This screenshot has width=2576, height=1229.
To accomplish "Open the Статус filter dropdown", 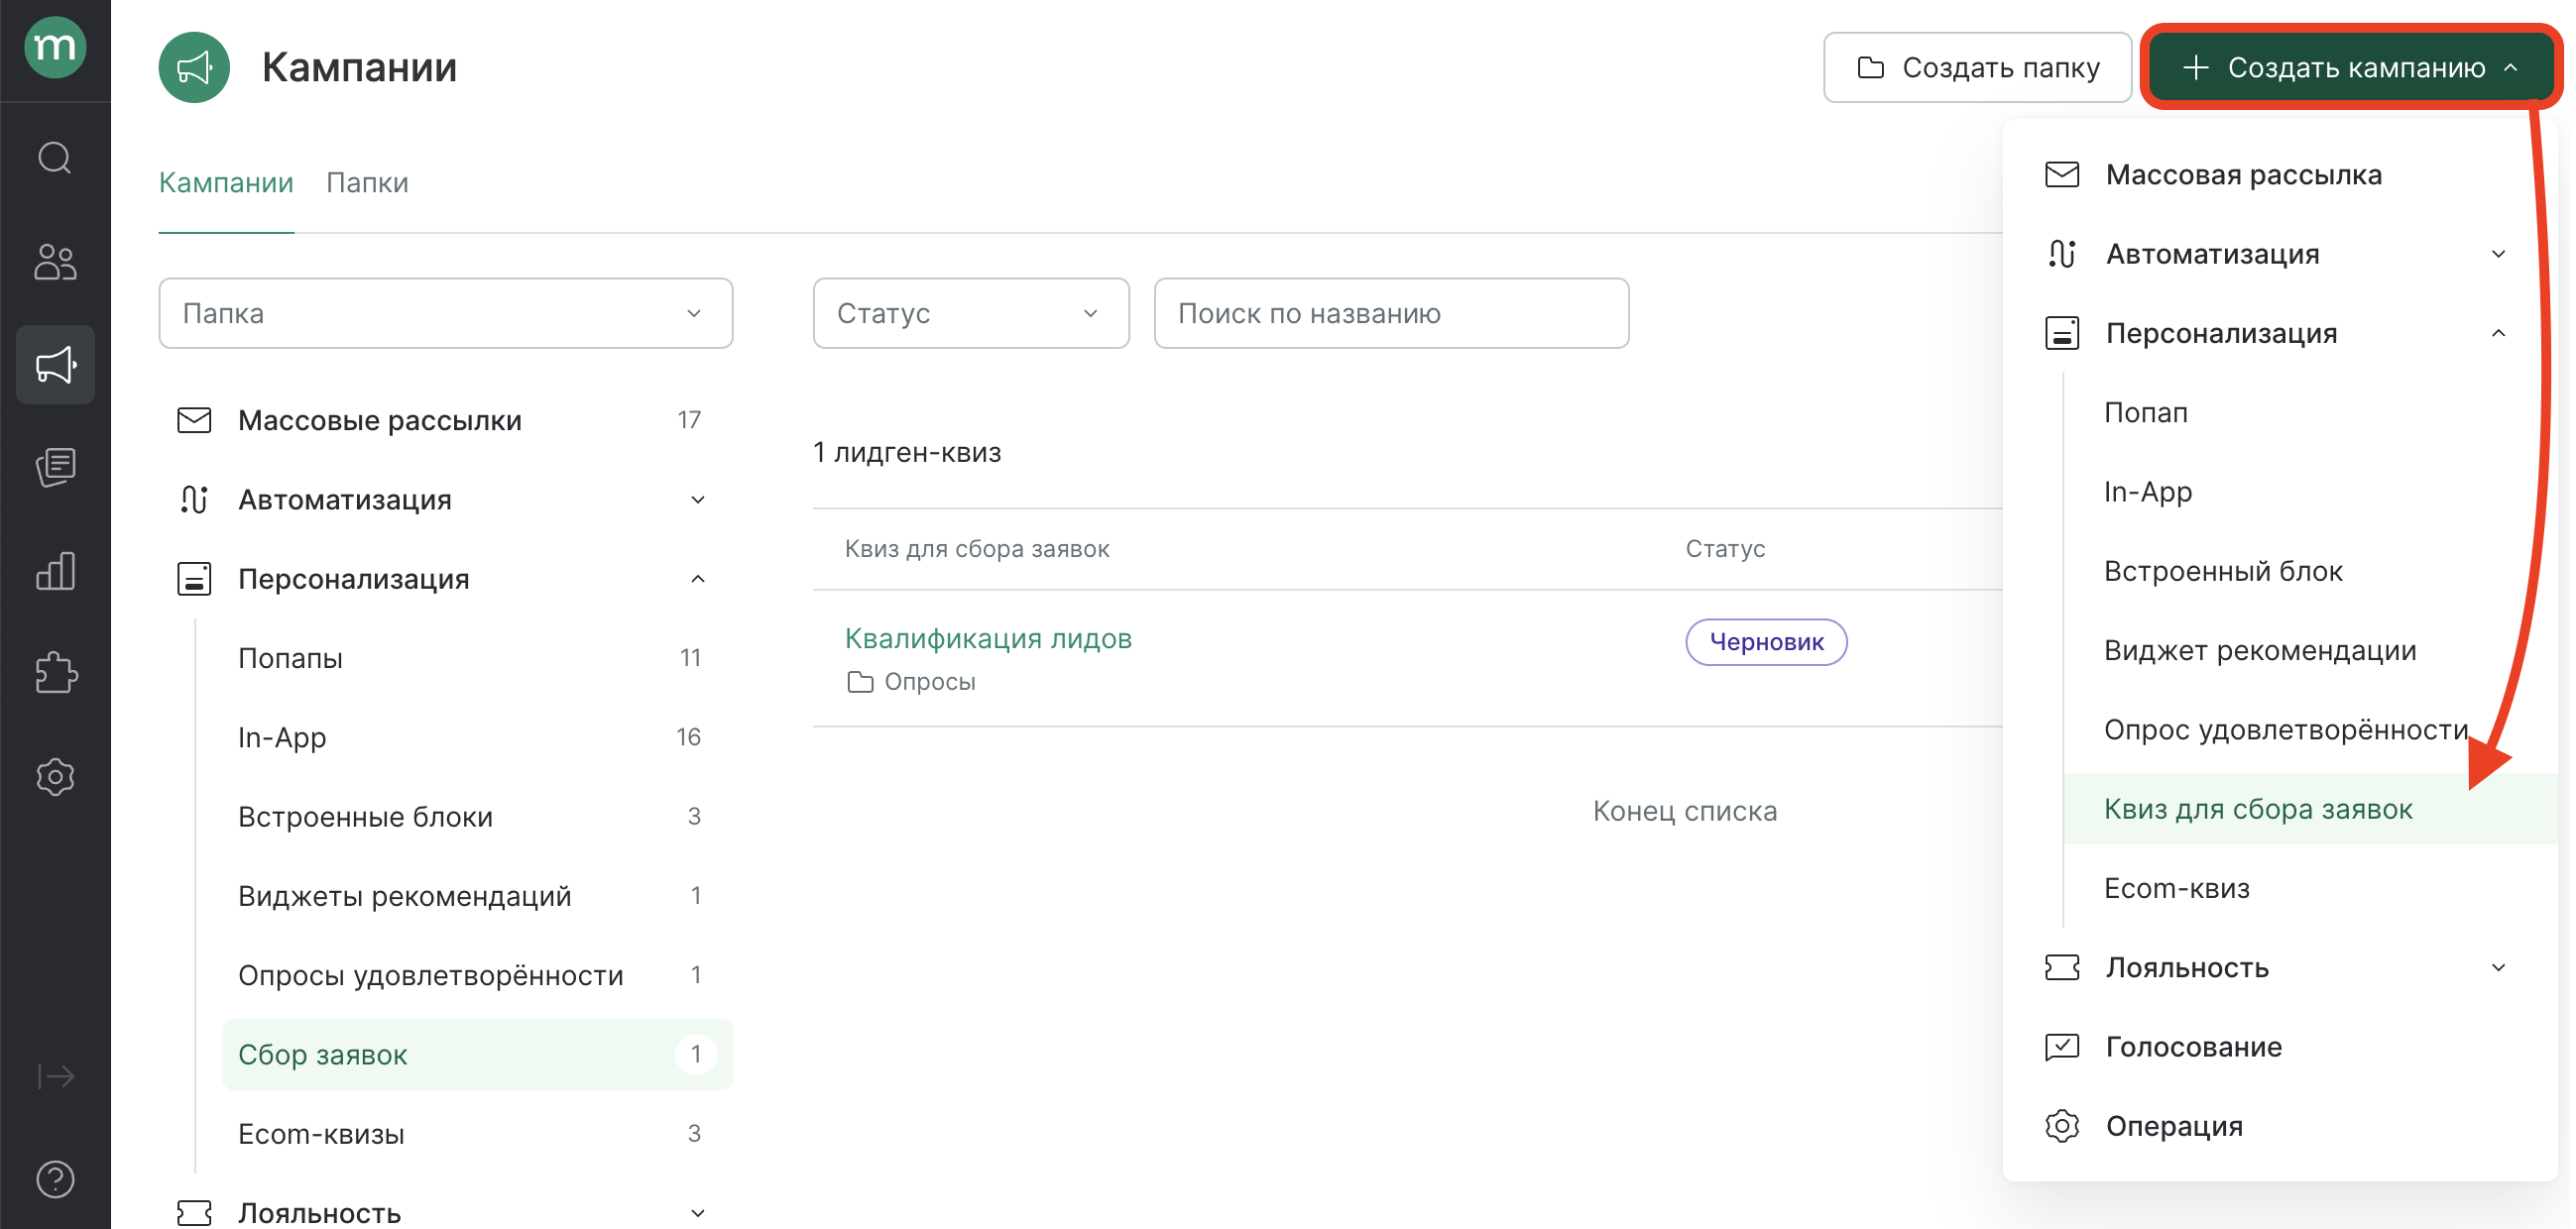I will 969,313.
